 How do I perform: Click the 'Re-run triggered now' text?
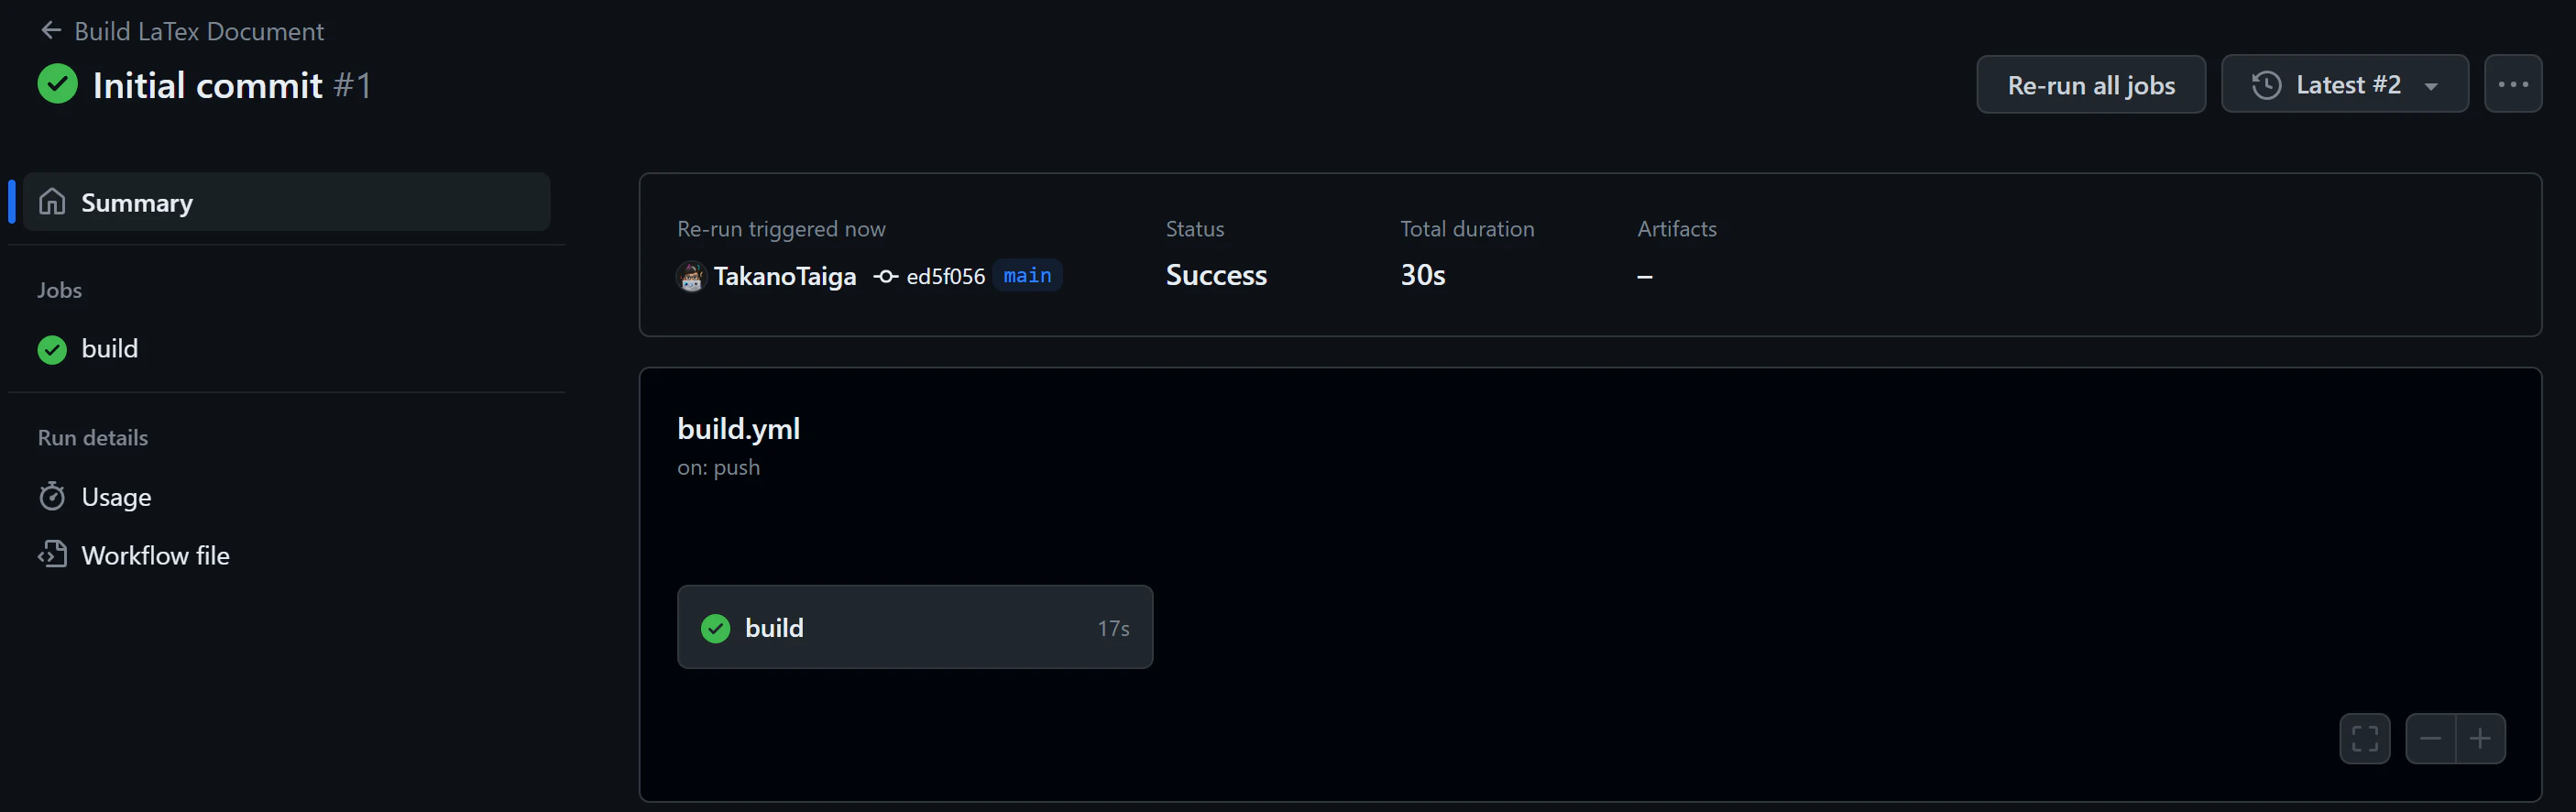click(x=781, y=229)
